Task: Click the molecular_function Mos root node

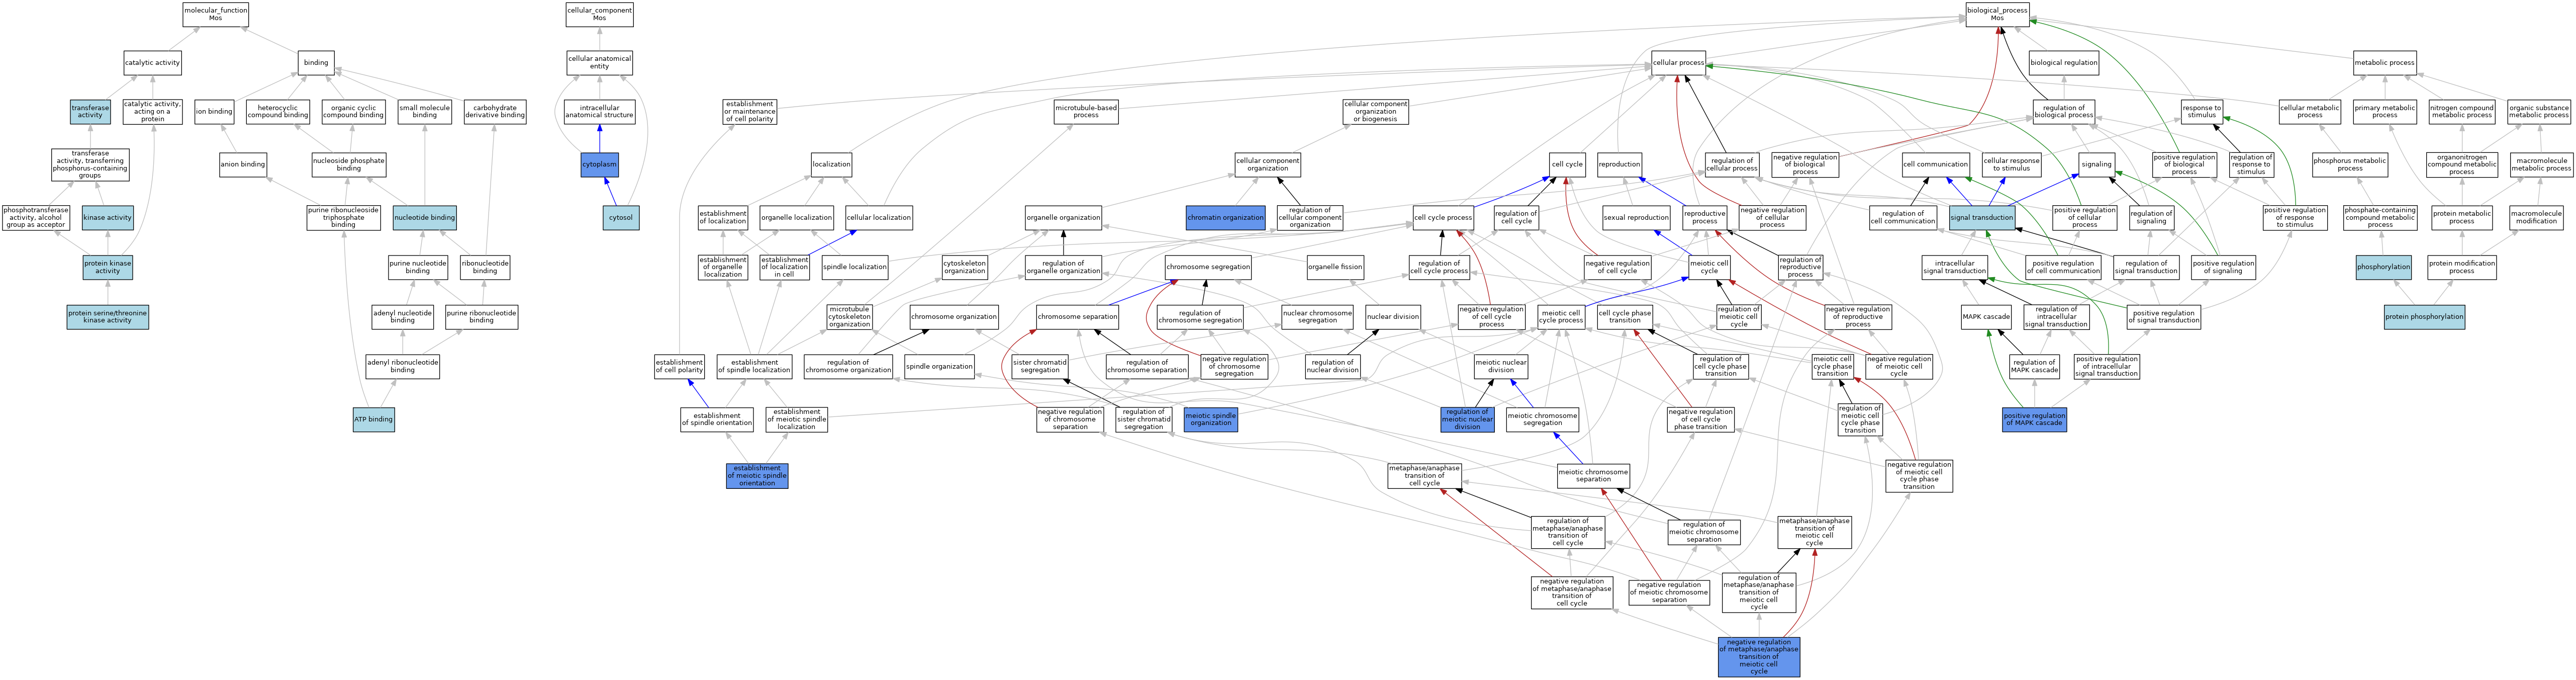Action: [x=215, y=14]
